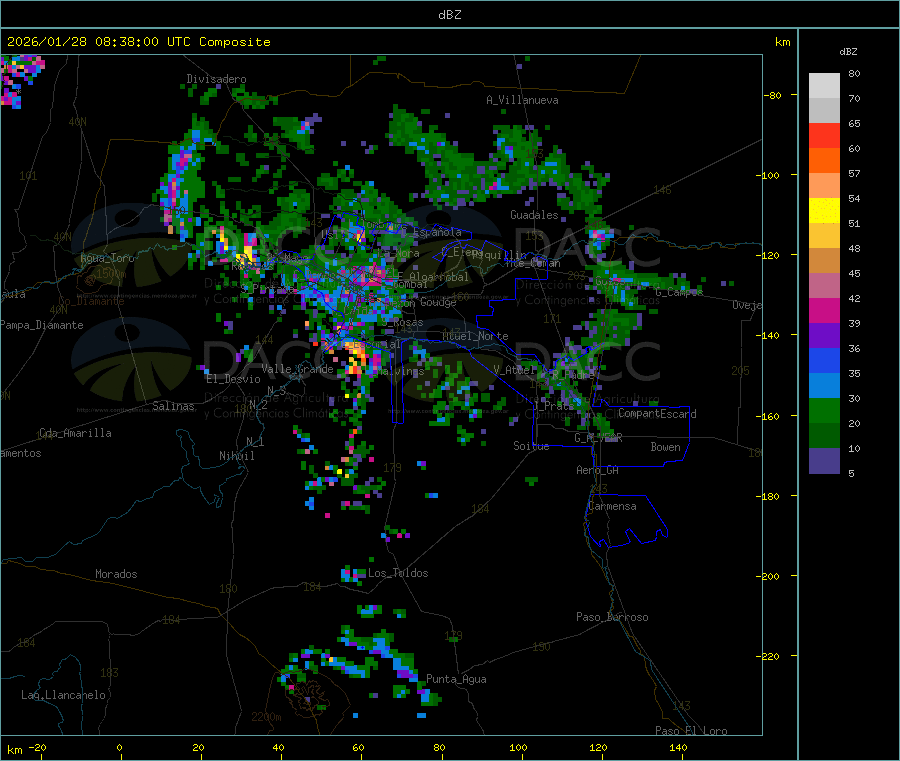
Task: Click the Los_Toldos label
Action: point(398,573)
